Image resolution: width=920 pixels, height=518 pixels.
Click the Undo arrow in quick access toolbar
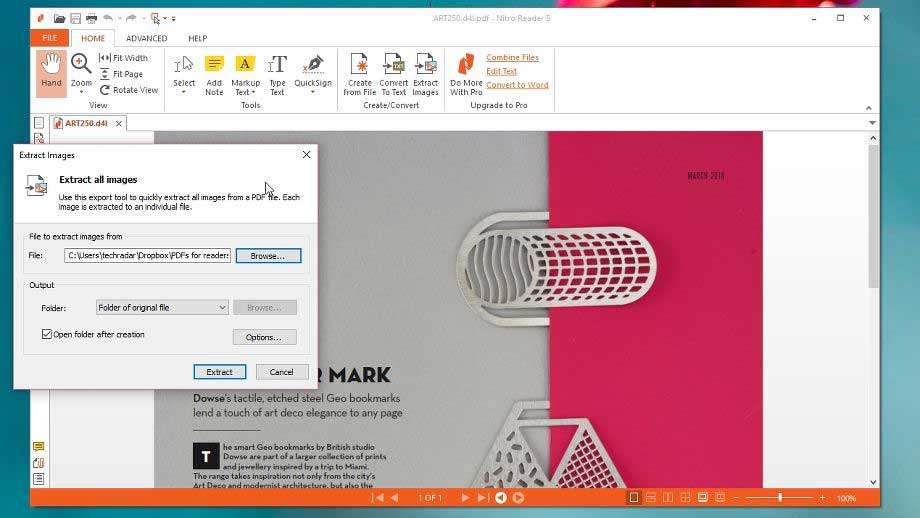[x=108, y=18]
